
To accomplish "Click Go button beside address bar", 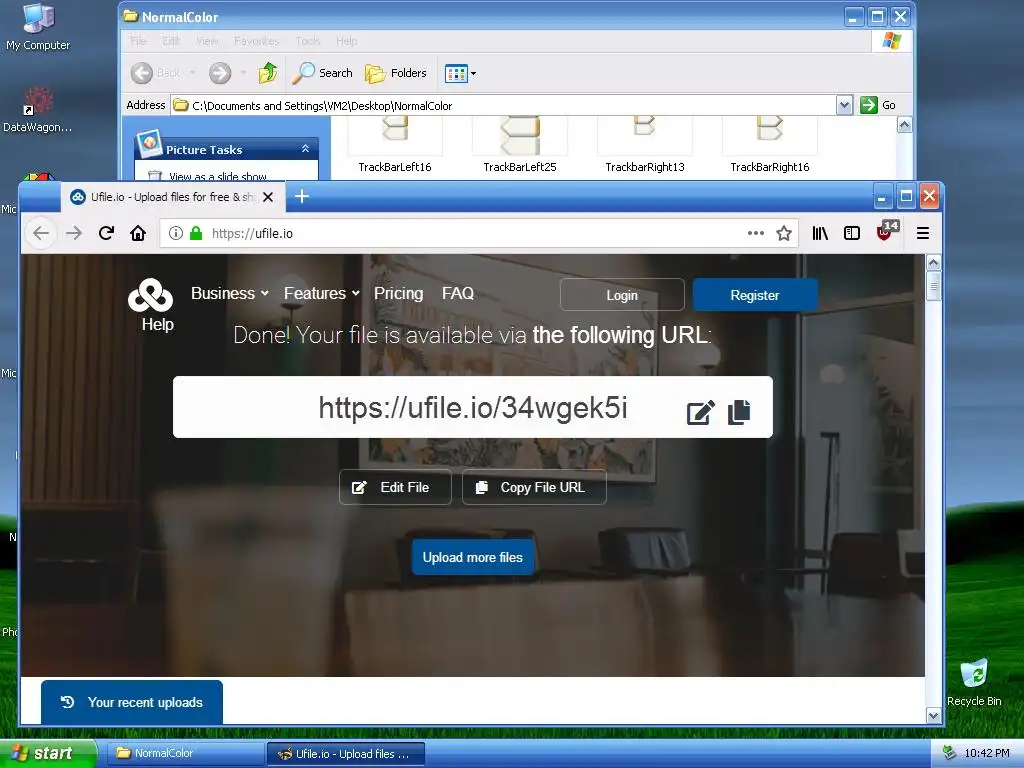I will pyautogui.click(x=878, y=104).
